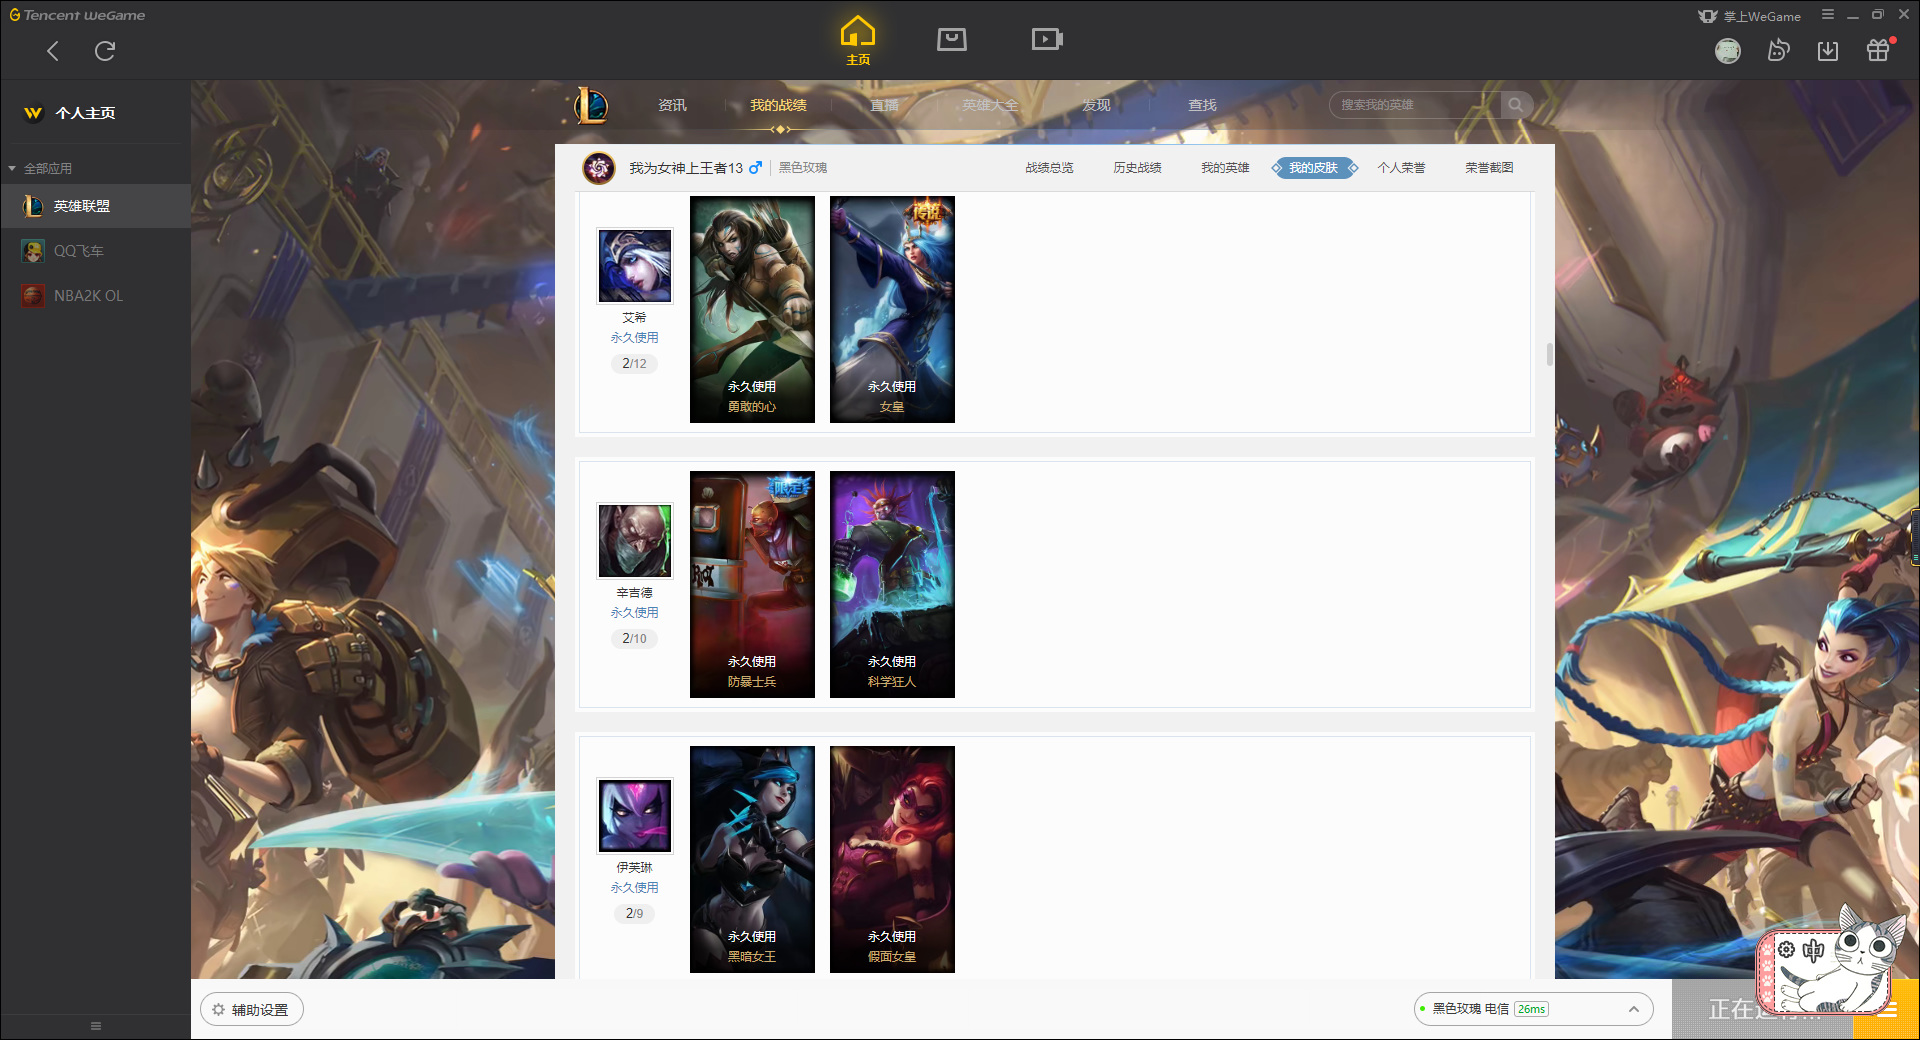Click the sidebar bottom menu handle
Screen dimensions: 1920x1040
[96, 1026]
